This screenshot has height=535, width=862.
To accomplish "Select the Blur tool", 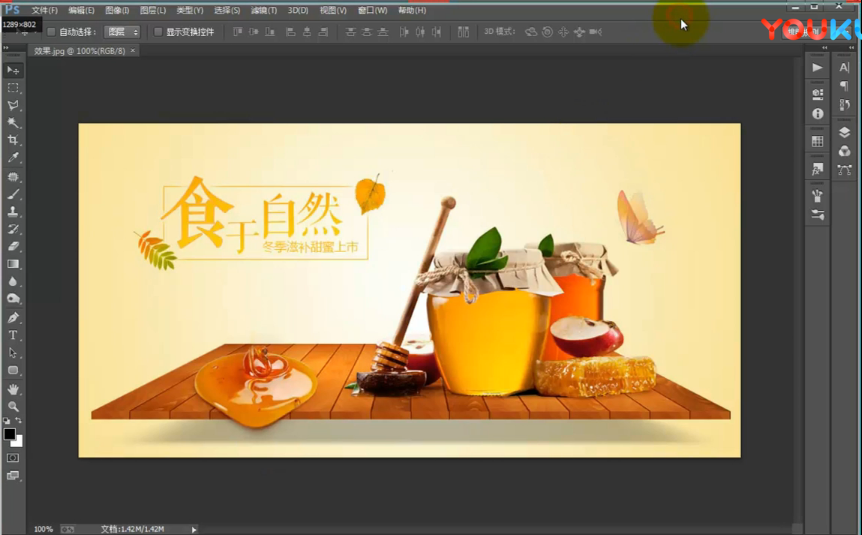I will [x=13, y=282].
